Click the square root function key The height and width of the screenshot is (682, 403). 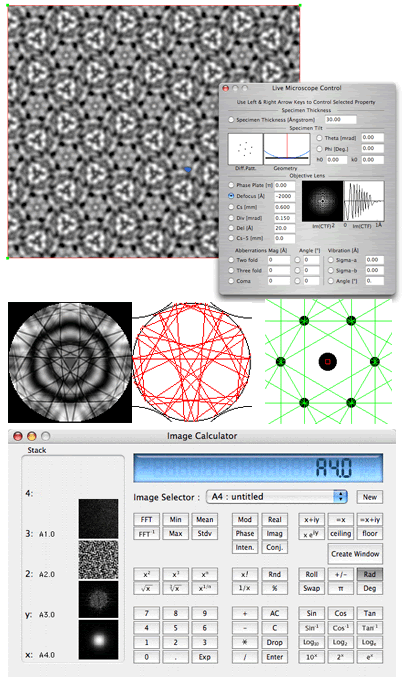(147, 588)
